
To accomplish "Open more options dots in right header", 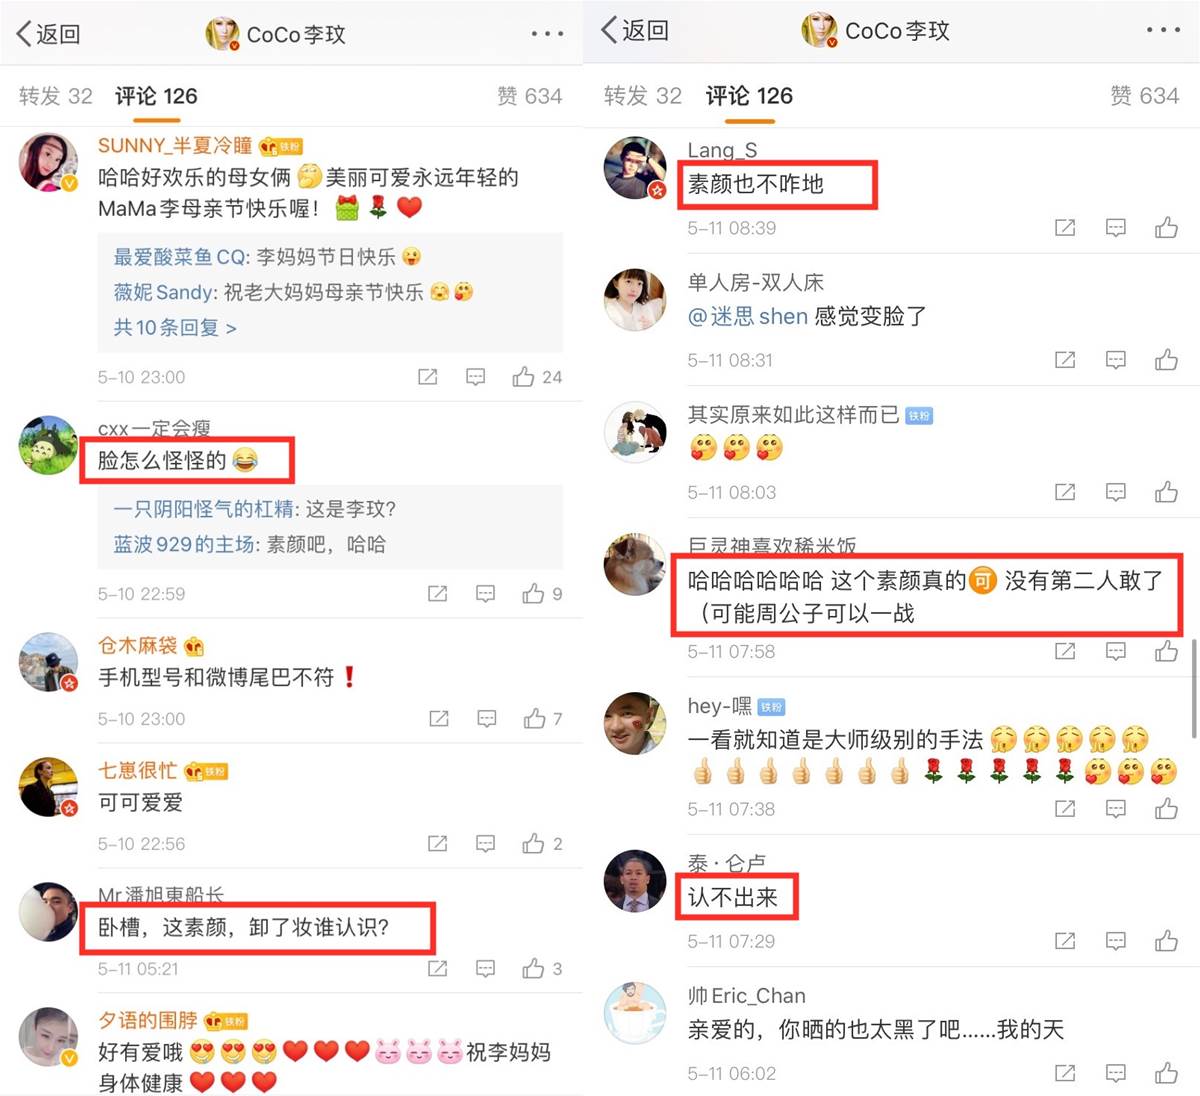I will point(1163,30).
